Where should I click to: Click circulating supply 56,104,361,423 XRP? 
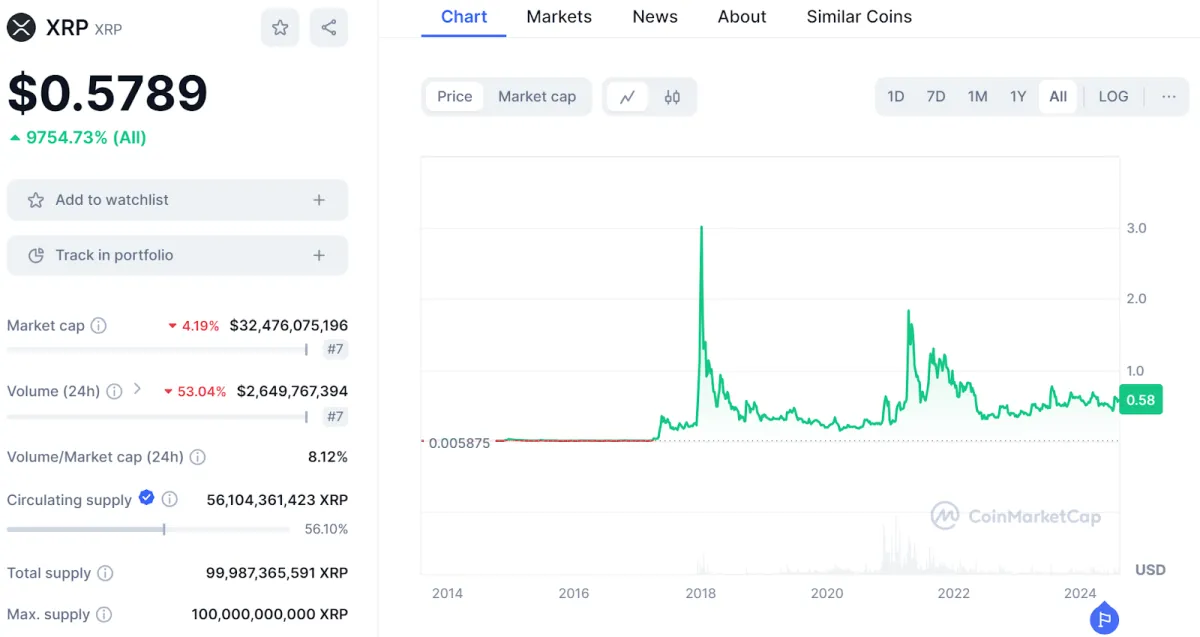(x=277, y=499)
